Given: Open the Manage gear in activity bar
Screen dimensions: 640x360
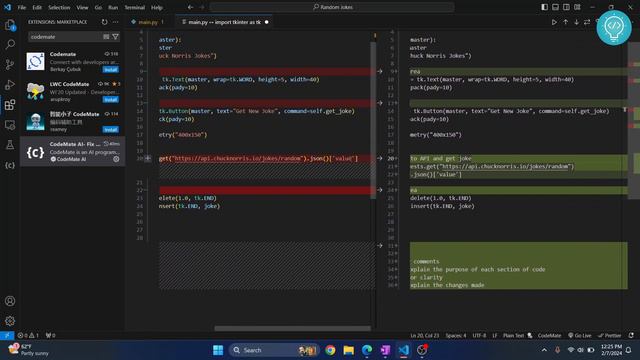Looking at the screenshot, I should coord(10,321).
